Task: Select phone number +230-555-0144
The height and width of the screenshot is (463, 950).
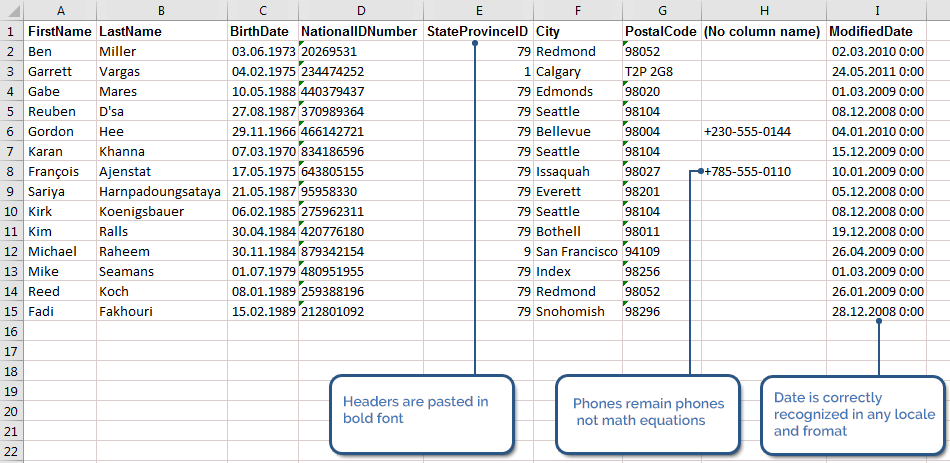Action: point(765,132)
